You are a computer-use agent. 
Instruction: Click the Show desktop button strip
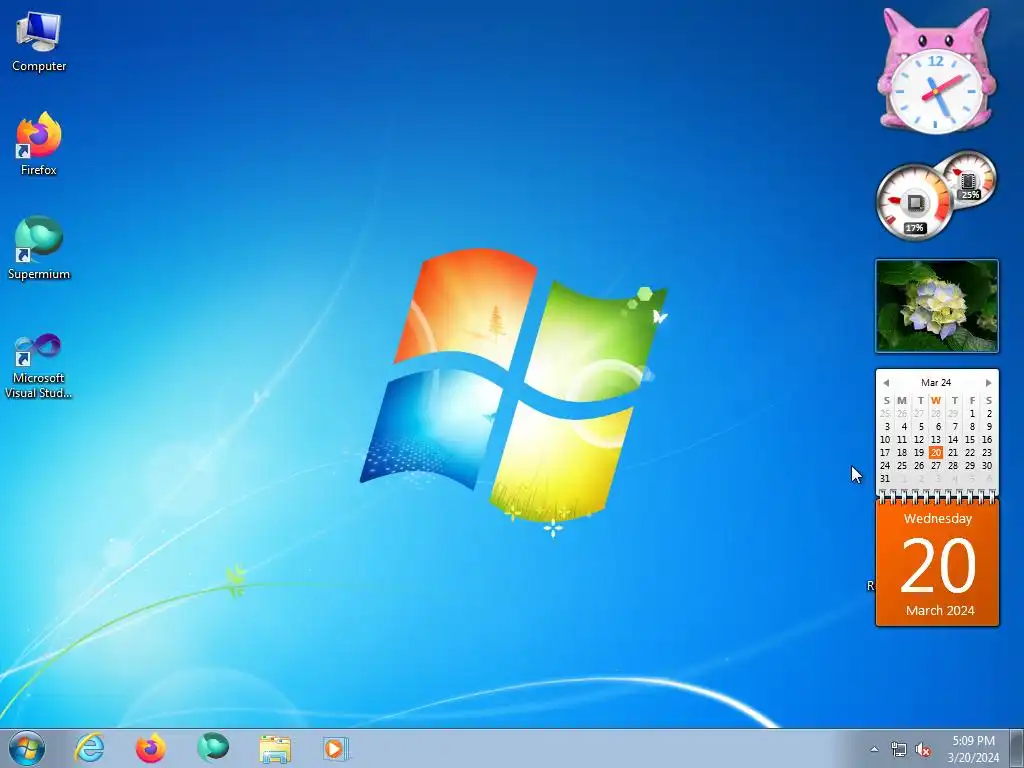click(x=1016, y=749)
